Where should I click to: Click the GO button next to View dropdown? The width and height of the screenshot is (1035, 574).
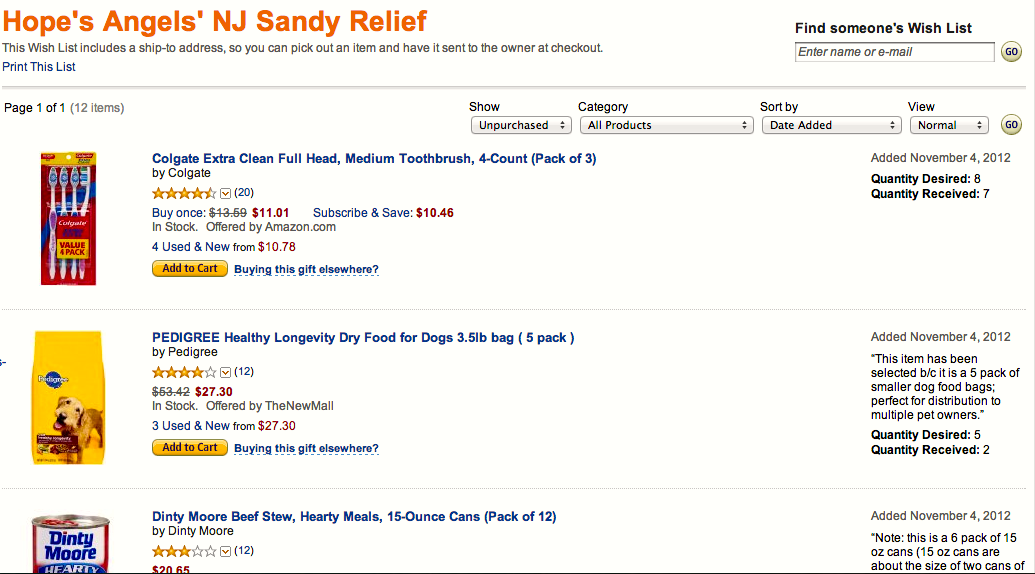coord(1011,125)
